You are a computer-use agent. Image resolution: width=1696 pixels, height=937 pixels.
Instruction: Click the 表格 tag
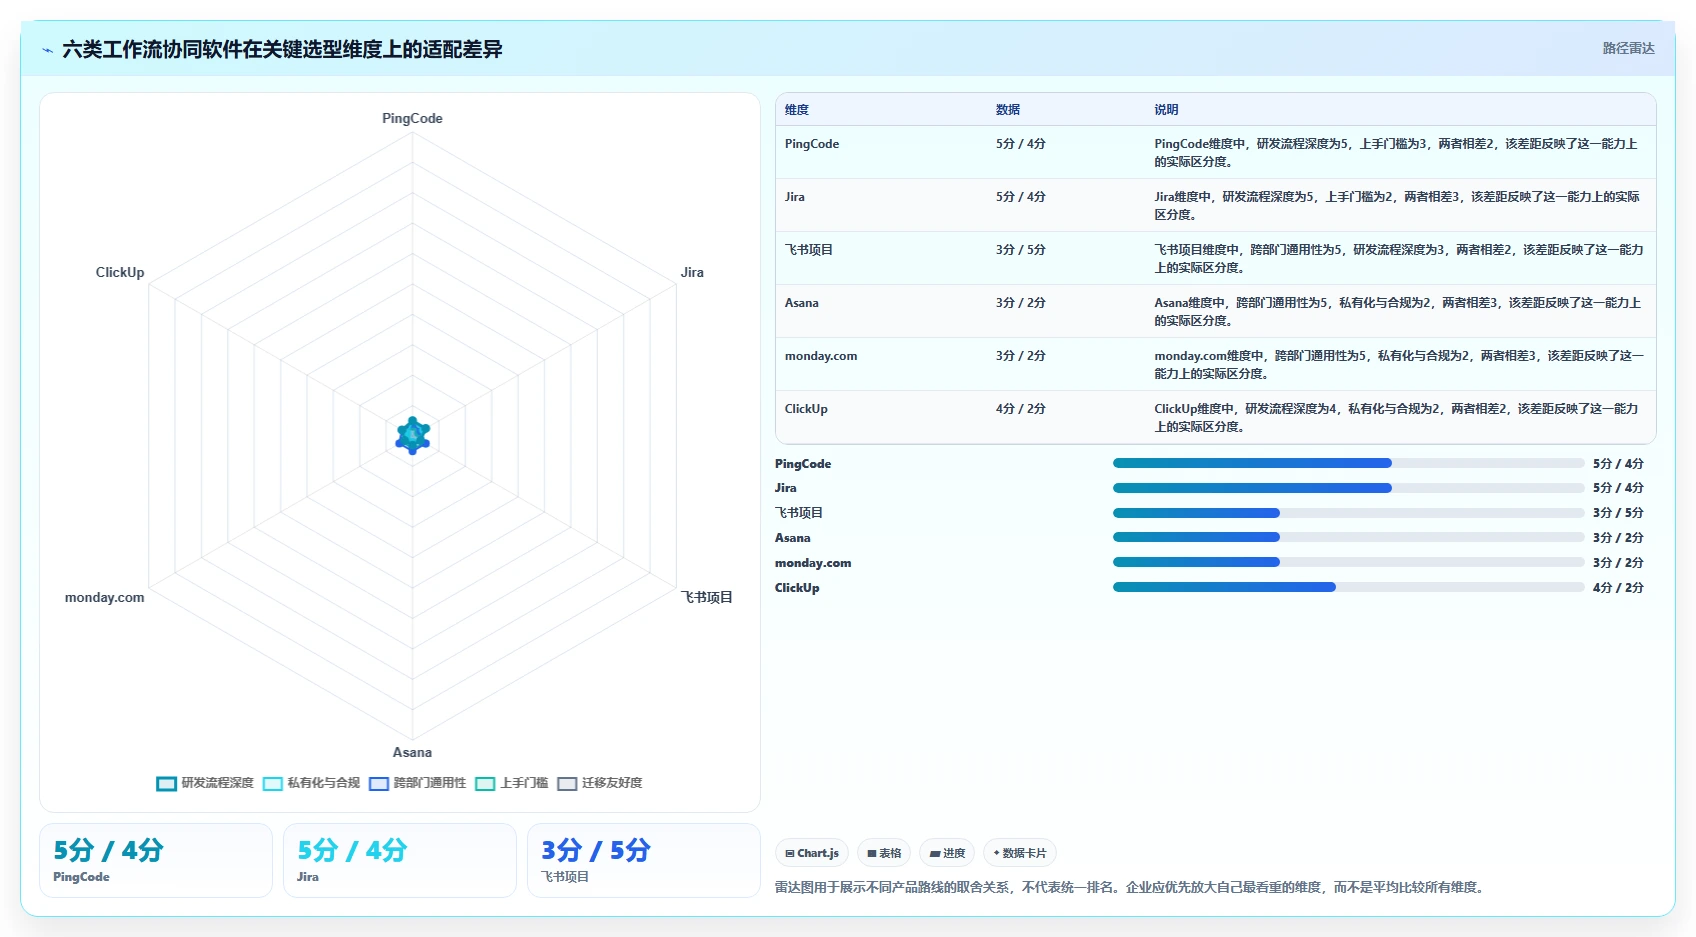(x=884, y=853)
